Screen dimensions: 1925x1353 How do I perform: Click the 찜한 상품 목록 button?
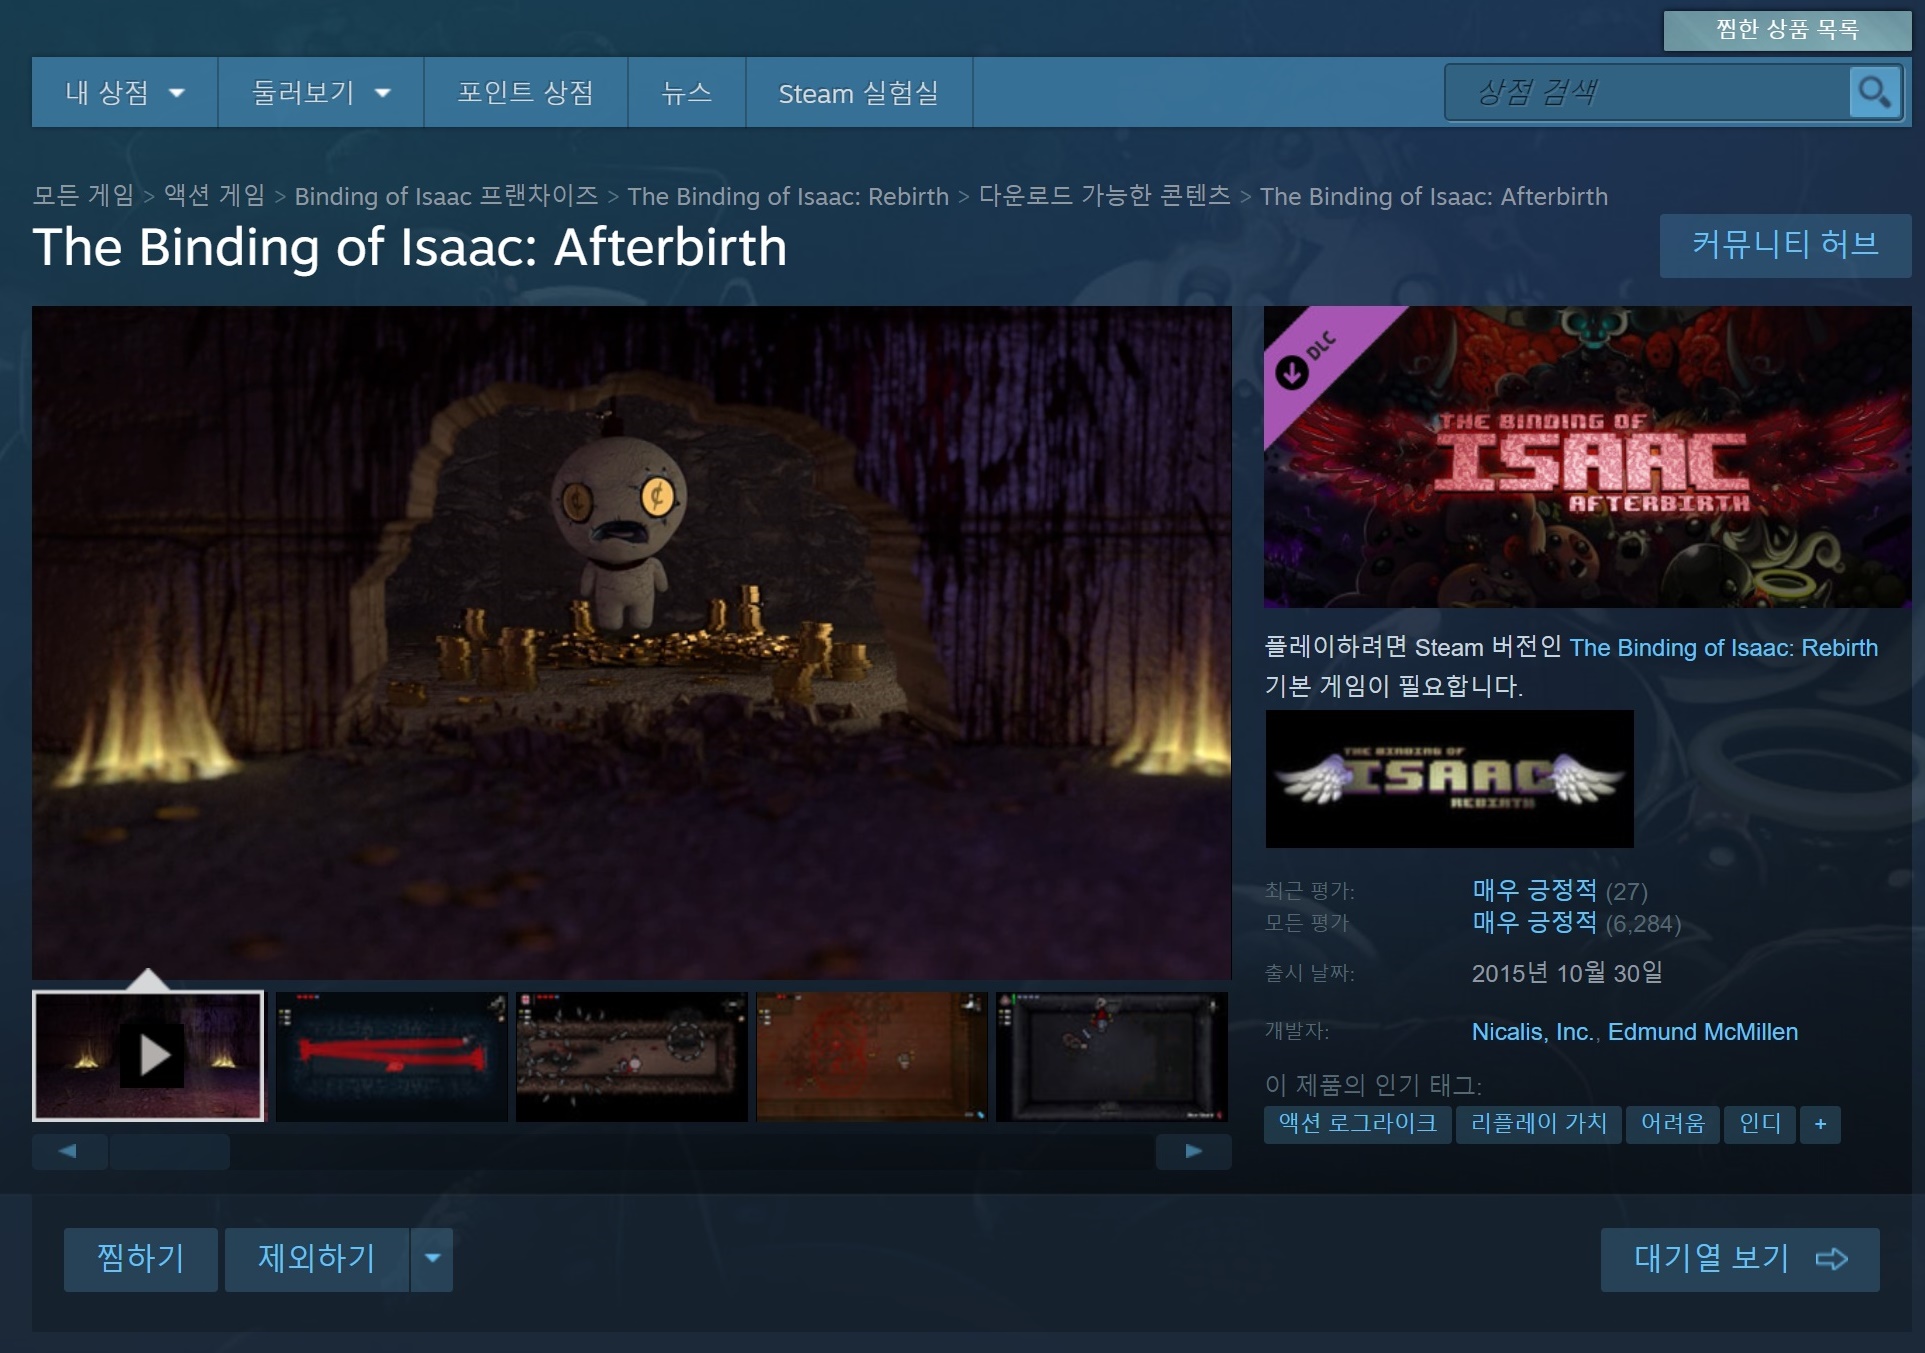pyautogui.click(x=1787, y=30)
